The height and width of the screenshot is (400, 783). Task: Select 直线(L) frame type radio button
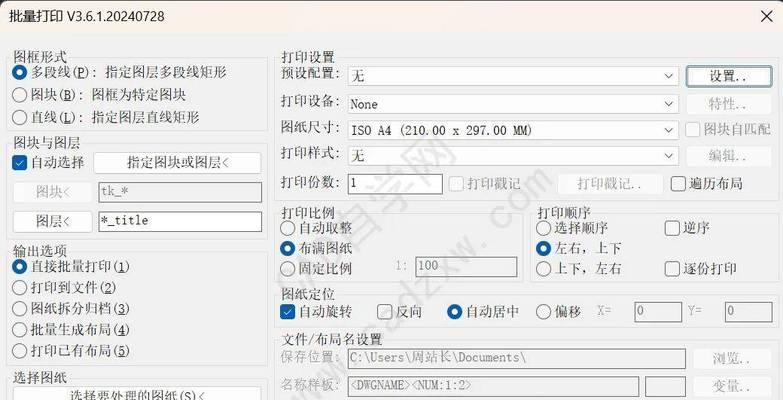coord(19,117)
